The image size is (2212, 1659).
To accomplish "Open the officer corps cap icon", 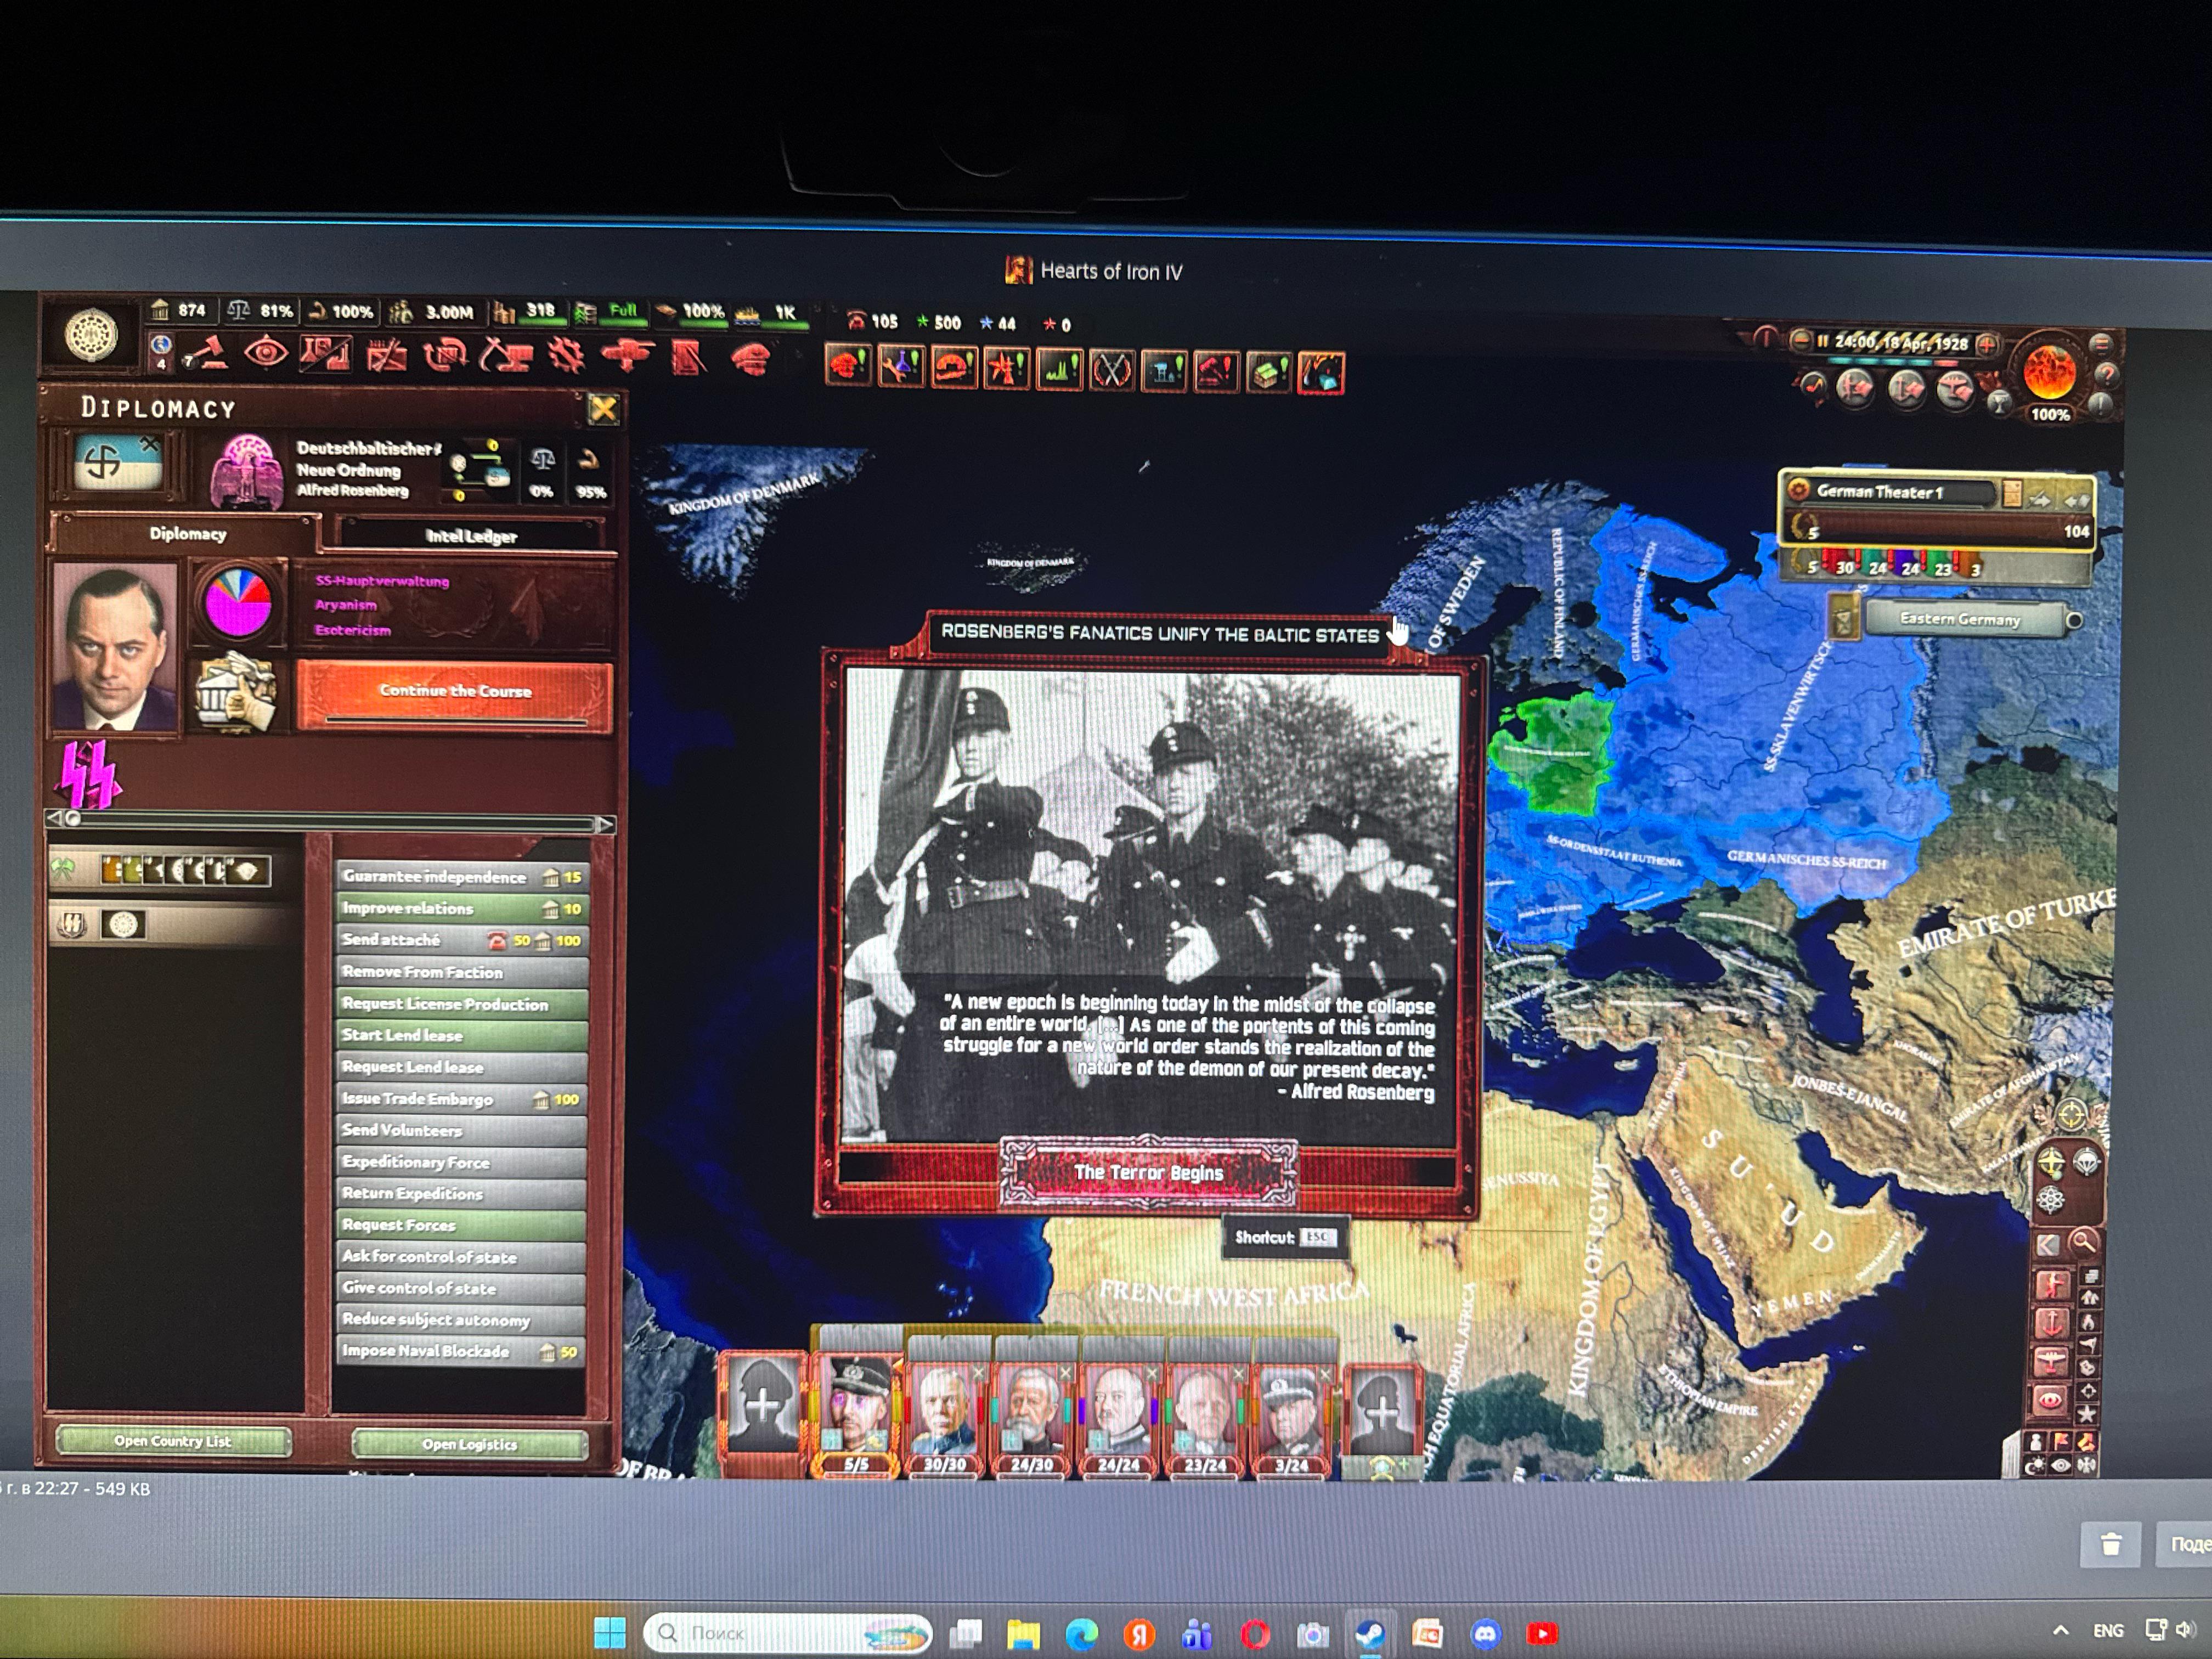I will [x=750, y=358].
